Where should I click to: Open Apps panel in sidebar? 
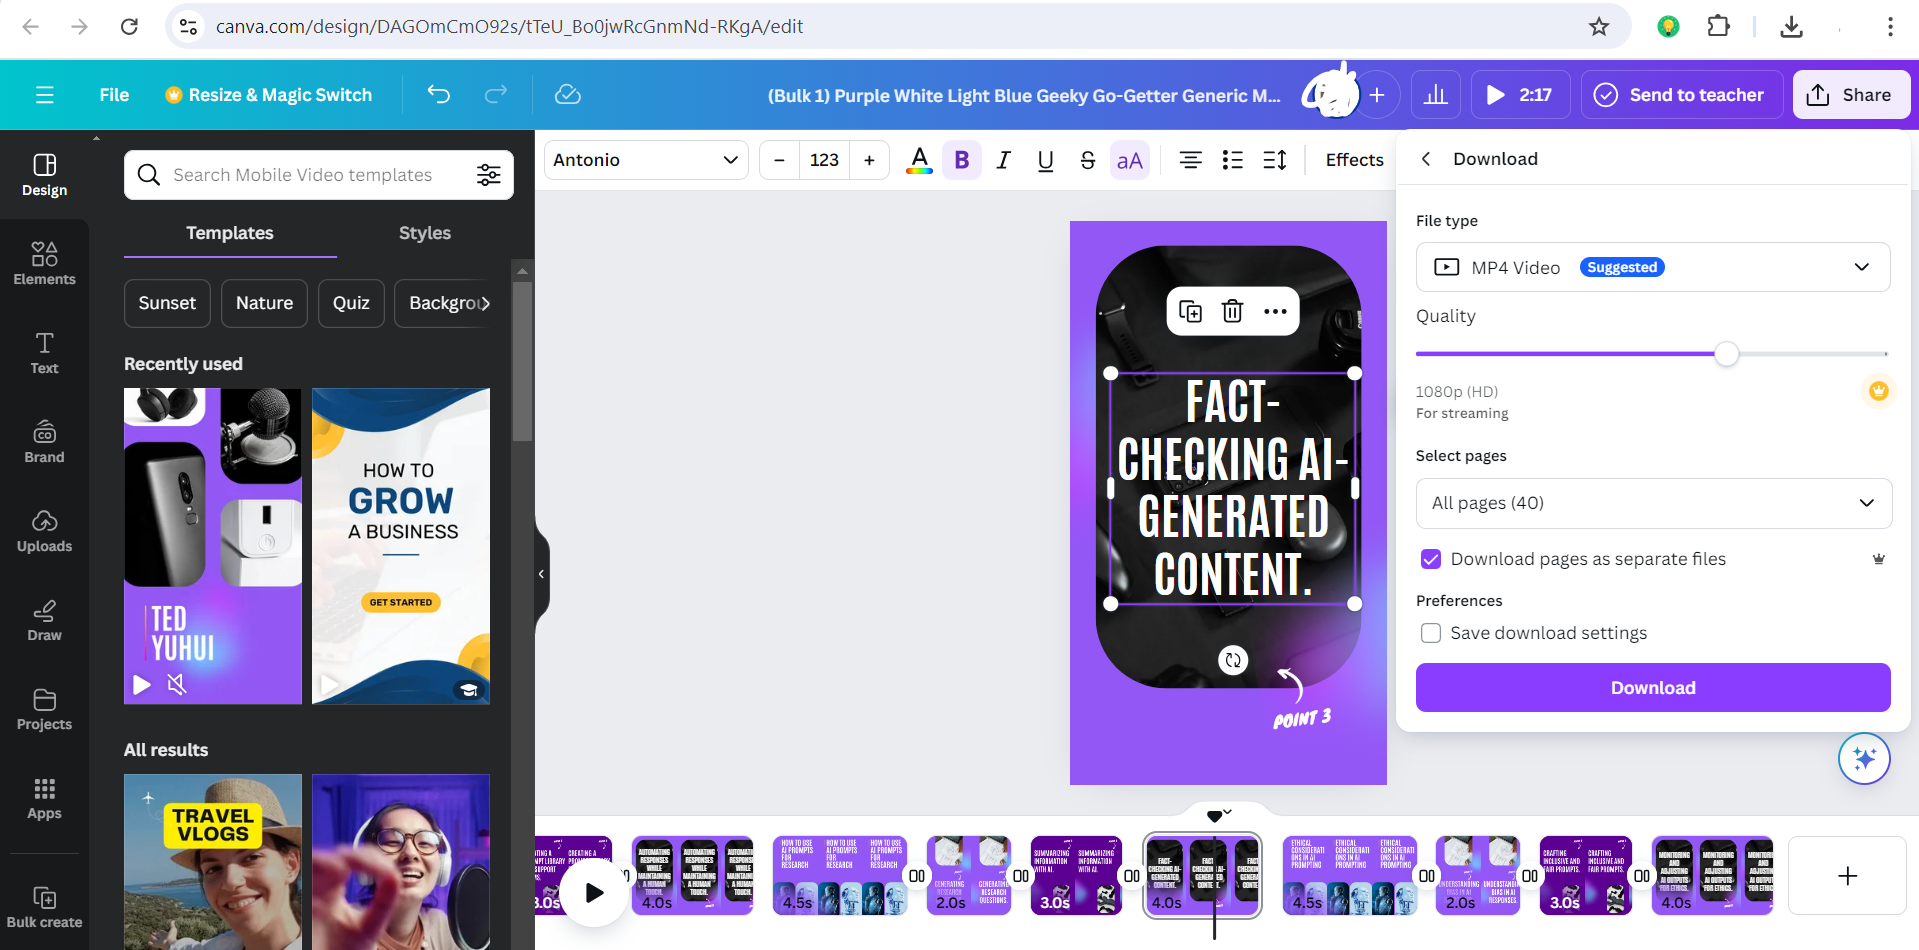44,798
